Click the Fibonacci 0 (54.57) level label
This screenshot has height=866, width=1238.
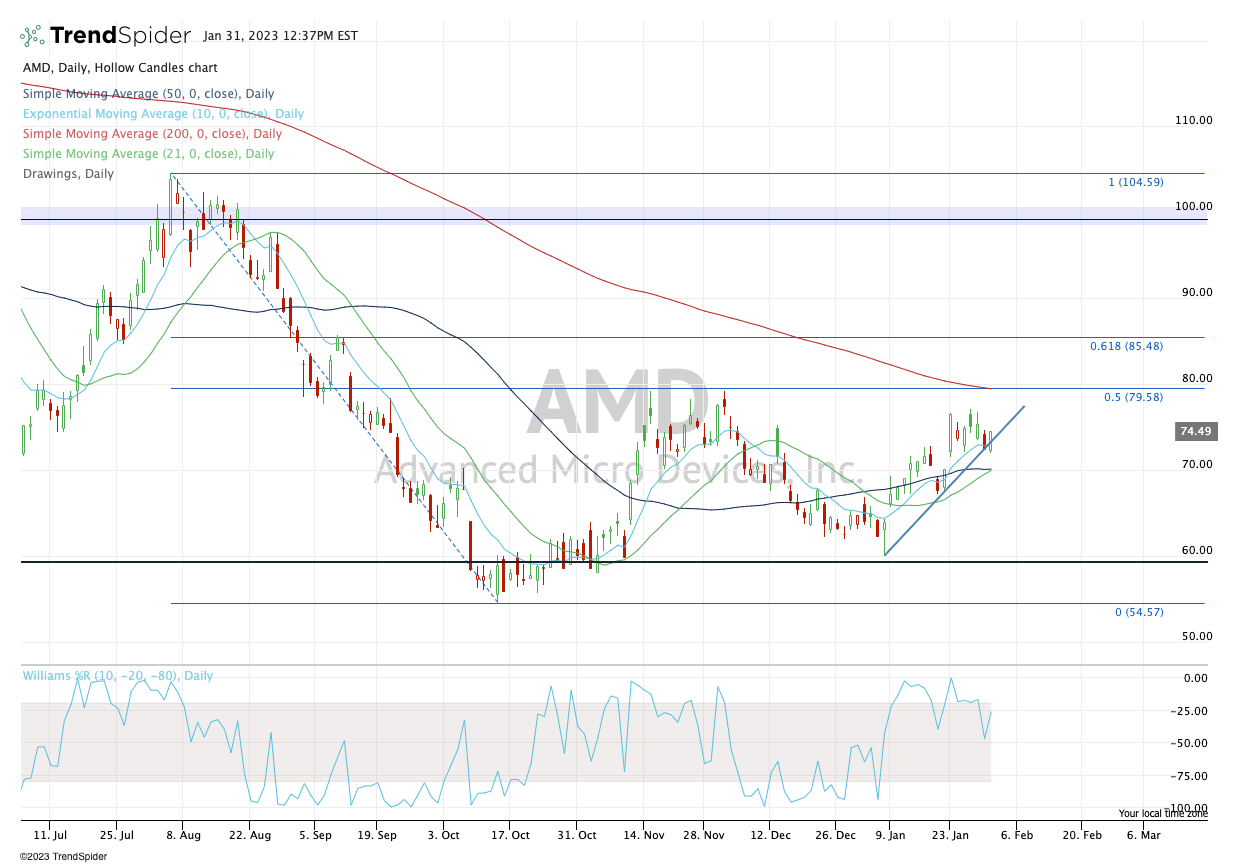coord(1139,612)
